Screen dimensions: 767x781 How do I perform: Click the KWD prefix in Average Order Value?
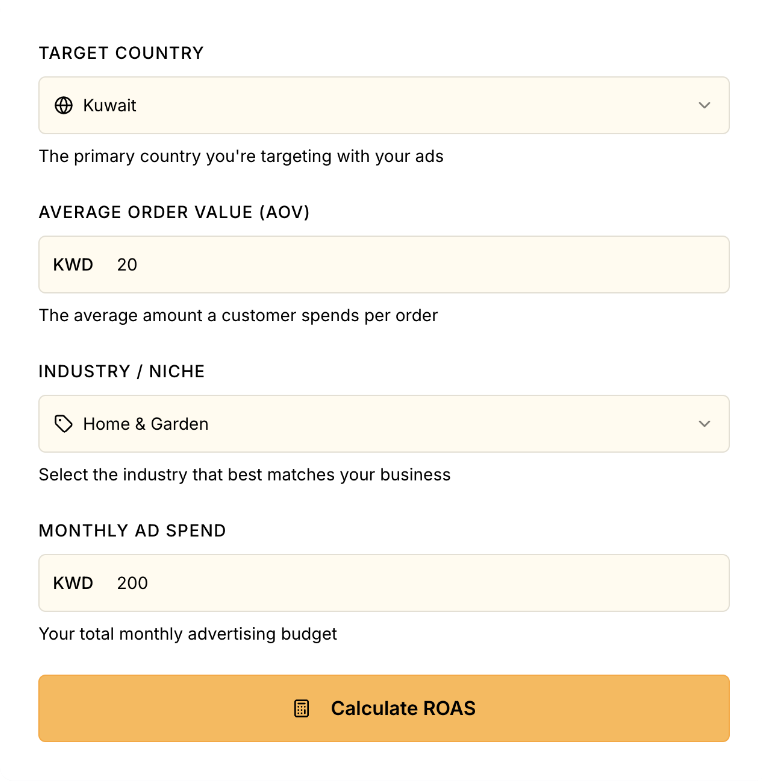[73, 265]
